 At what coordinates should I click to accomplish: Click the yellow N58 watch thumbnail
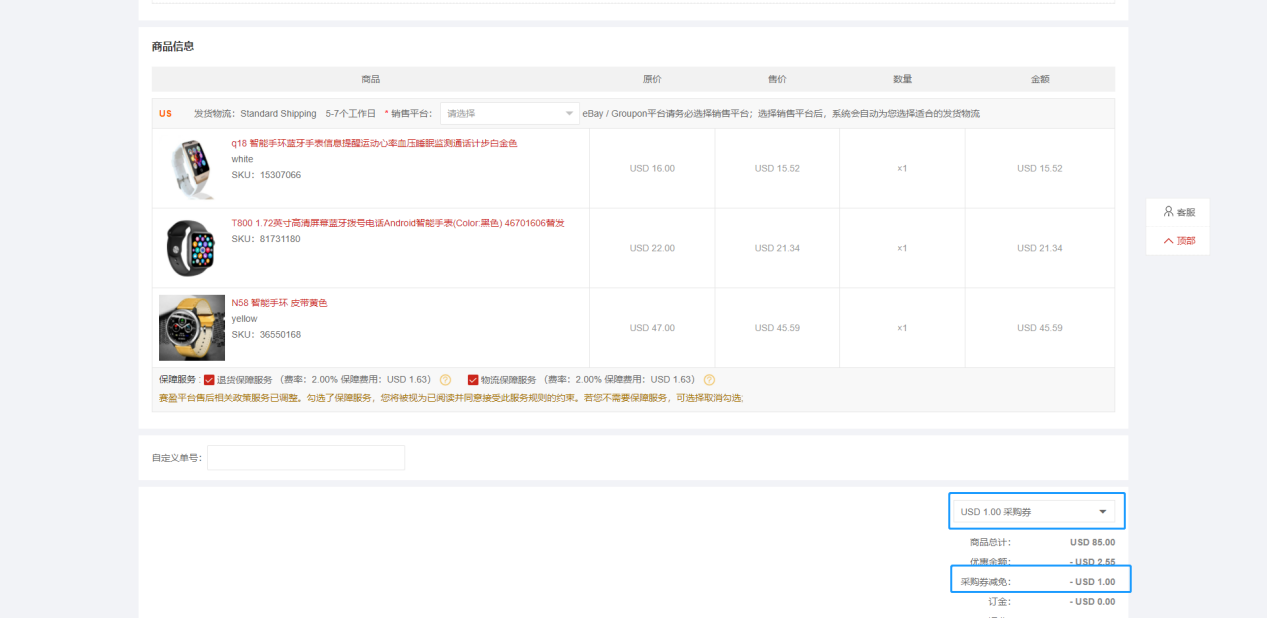[191, 327]
